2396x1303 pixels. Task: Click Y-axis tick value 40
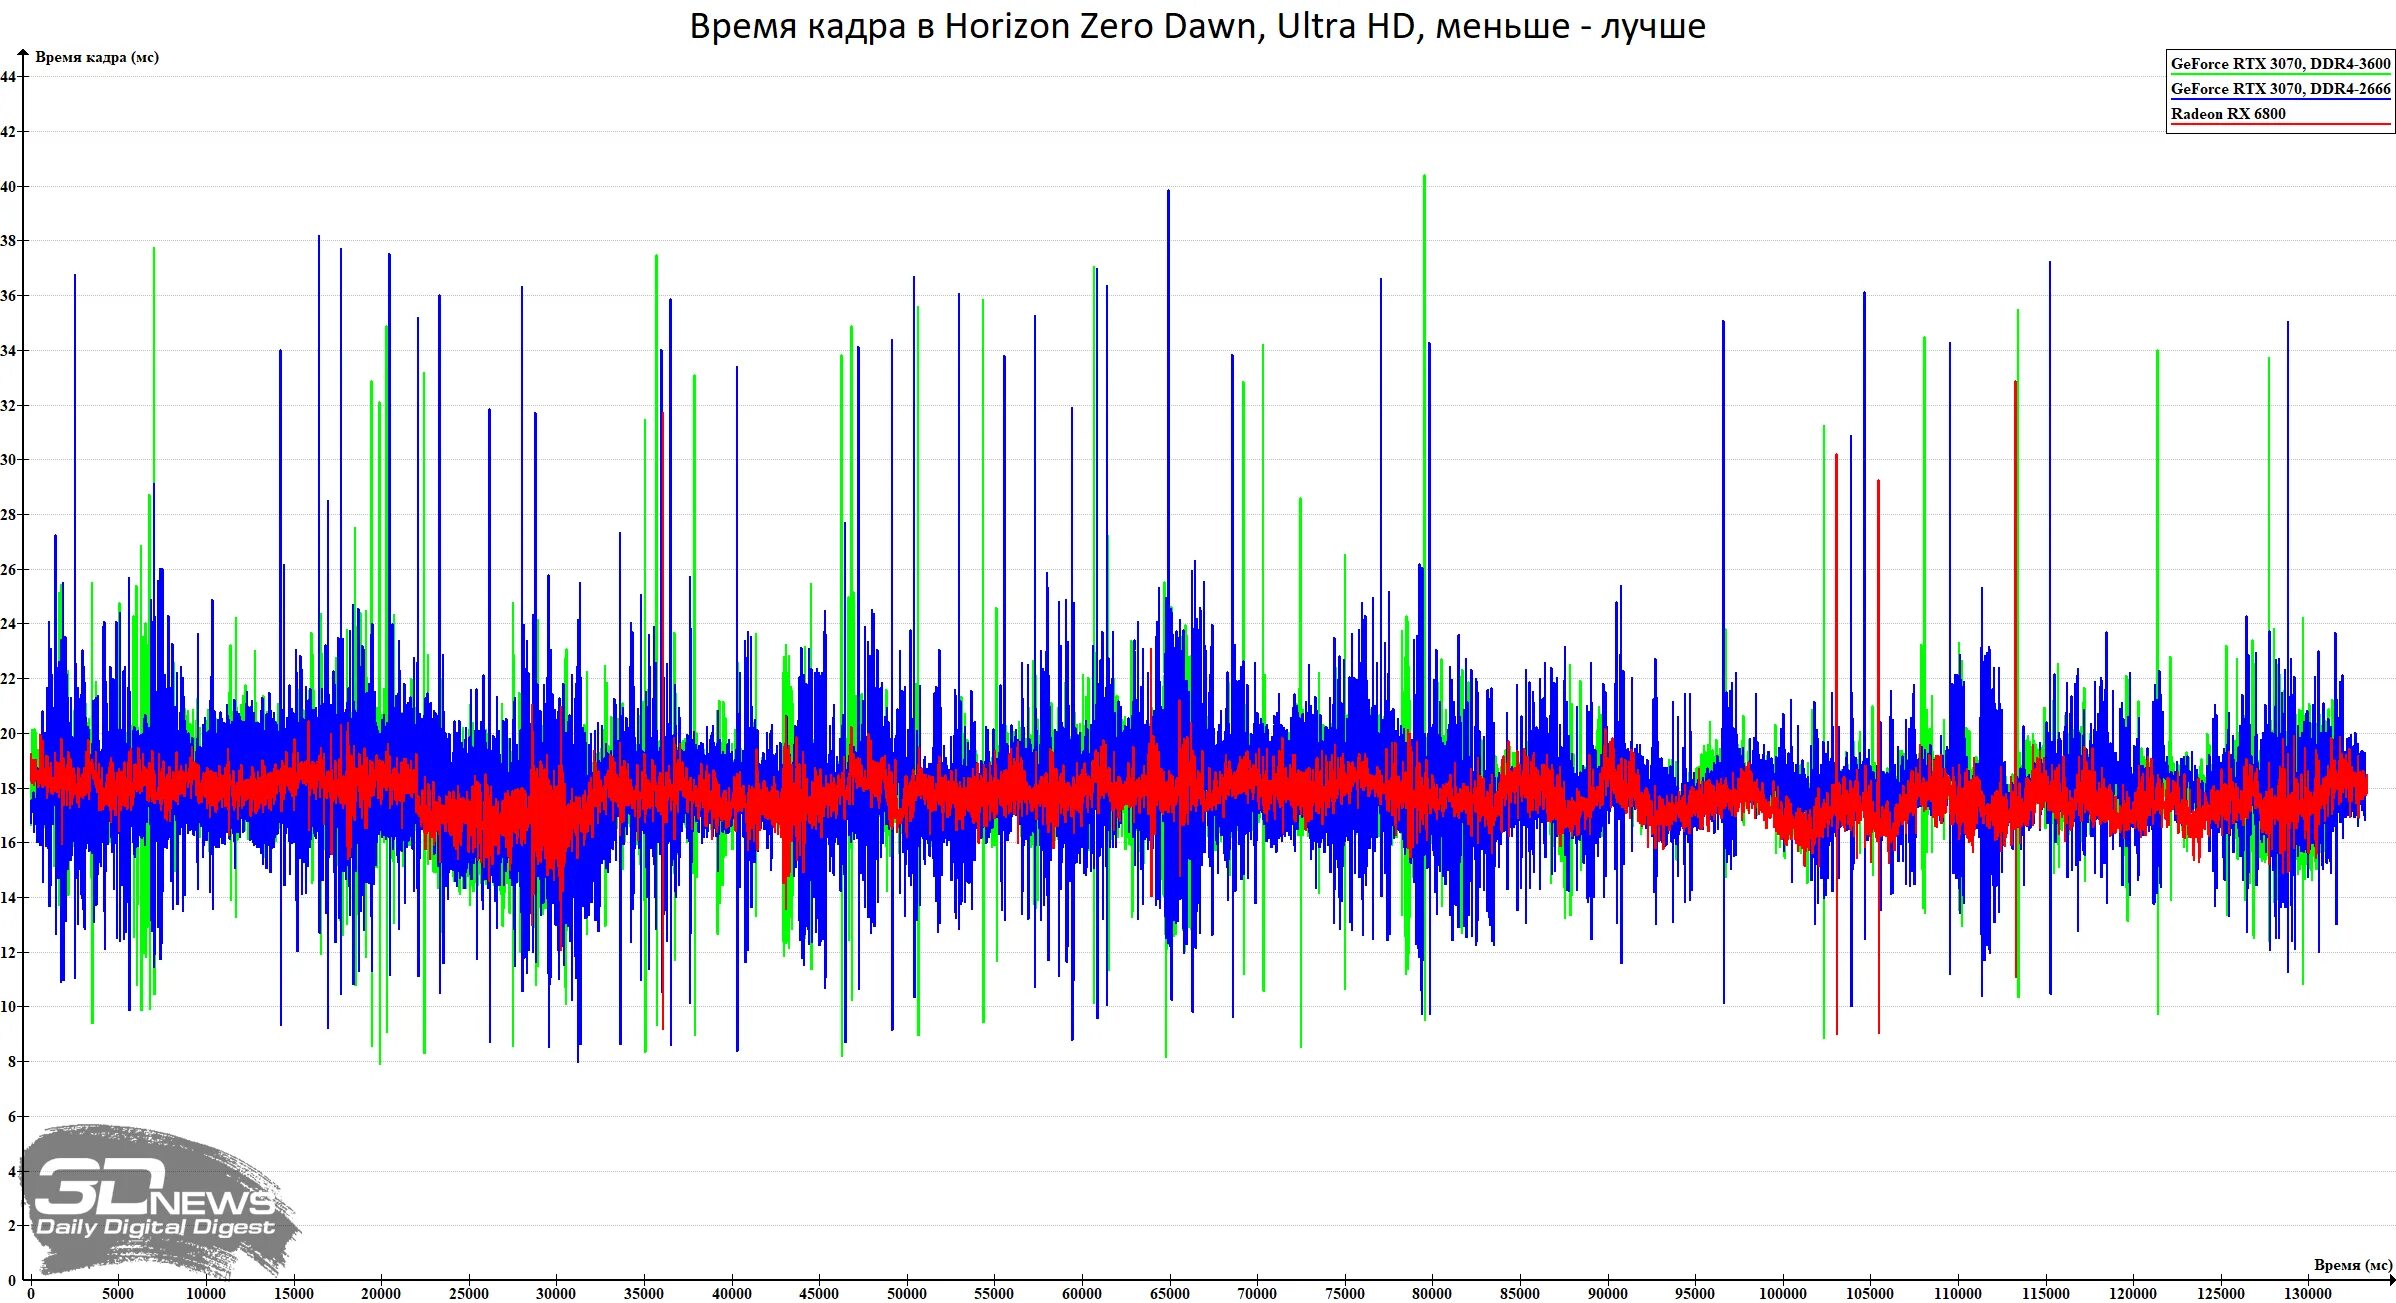tap(8, 186)
